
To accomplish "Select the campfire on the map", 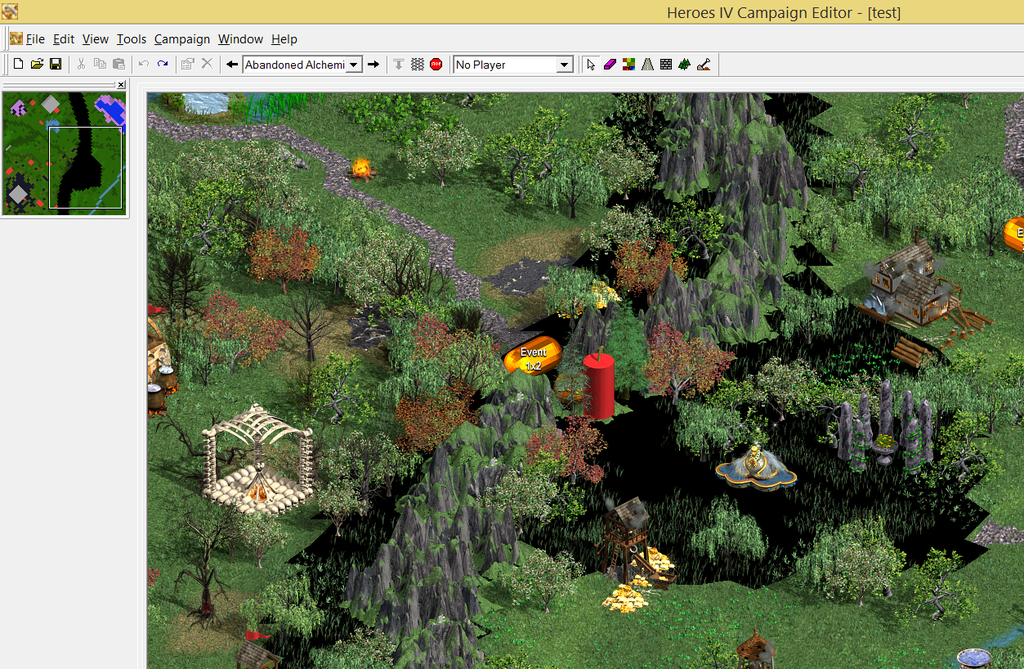I will pyautogui.click(x=361, y=169).
